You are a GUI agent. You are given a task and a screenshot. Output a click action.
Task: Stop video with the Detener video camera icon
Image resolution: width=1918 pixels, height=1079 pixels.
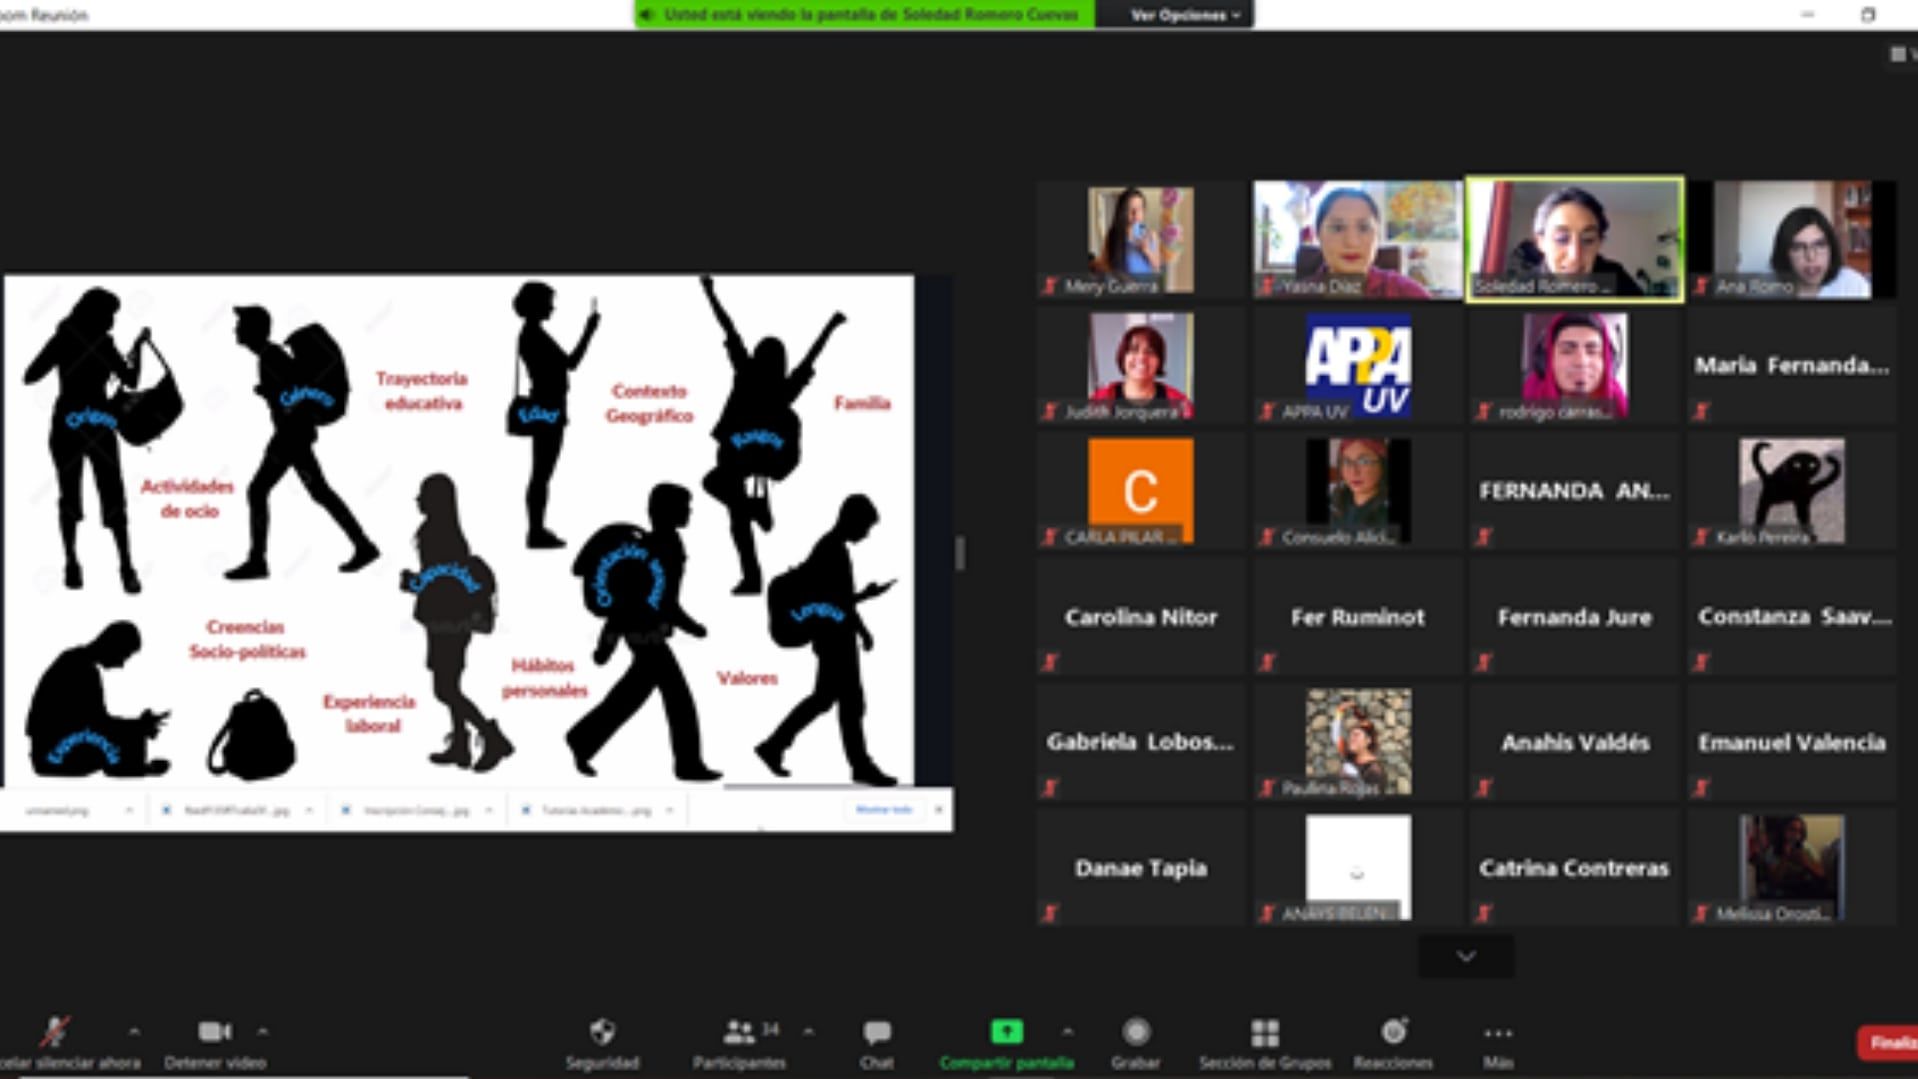(214, 1032)
